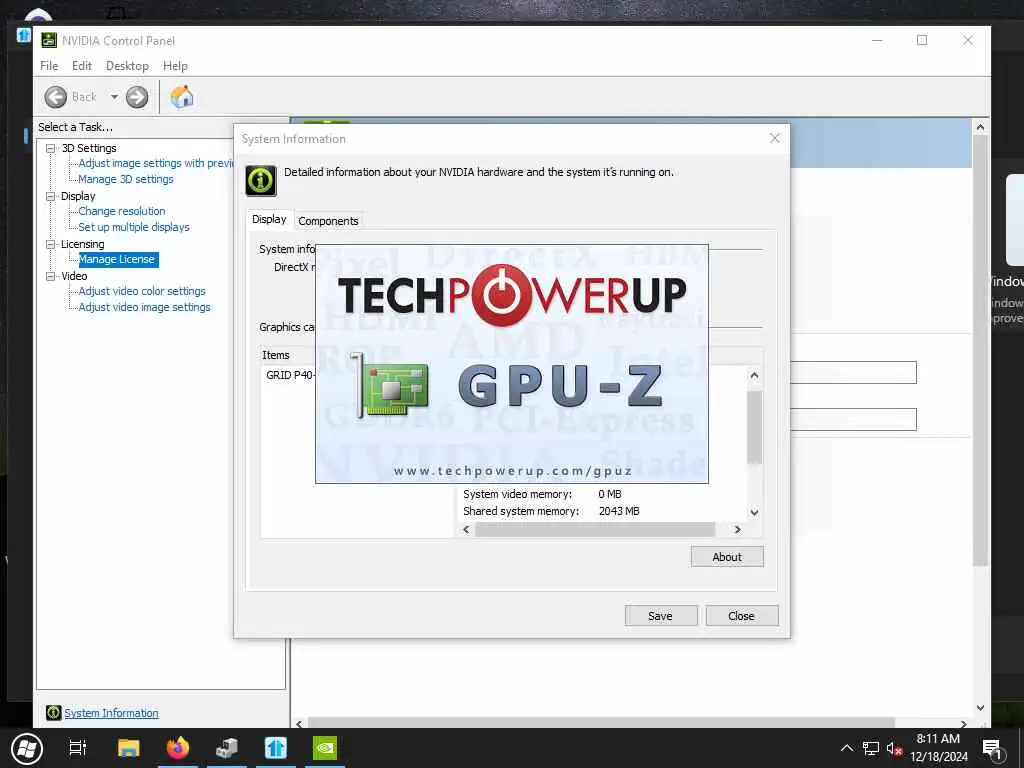Viewport: 1024px width, 768px height.
Task: Click the computer setup taskbar icon
Action: click(x=227, y=748)
